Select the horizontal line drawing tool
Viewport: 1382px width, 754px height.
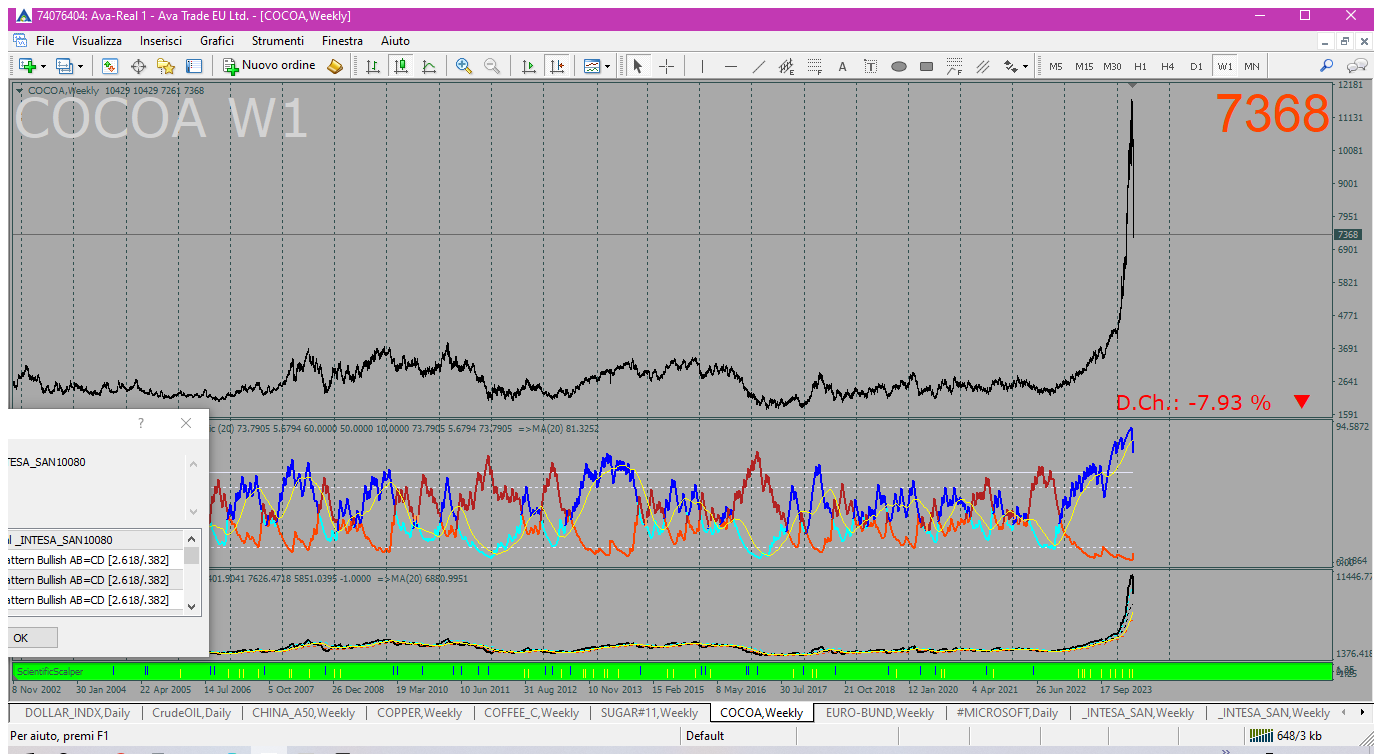point(731,66)
